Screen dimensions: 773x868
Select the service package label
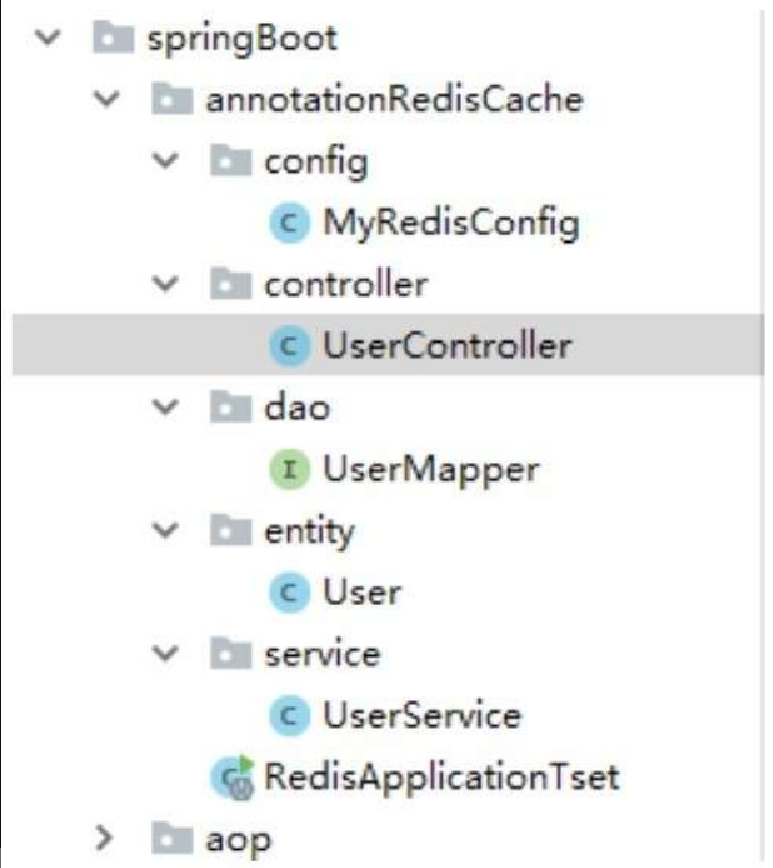[x=322, y=654]
